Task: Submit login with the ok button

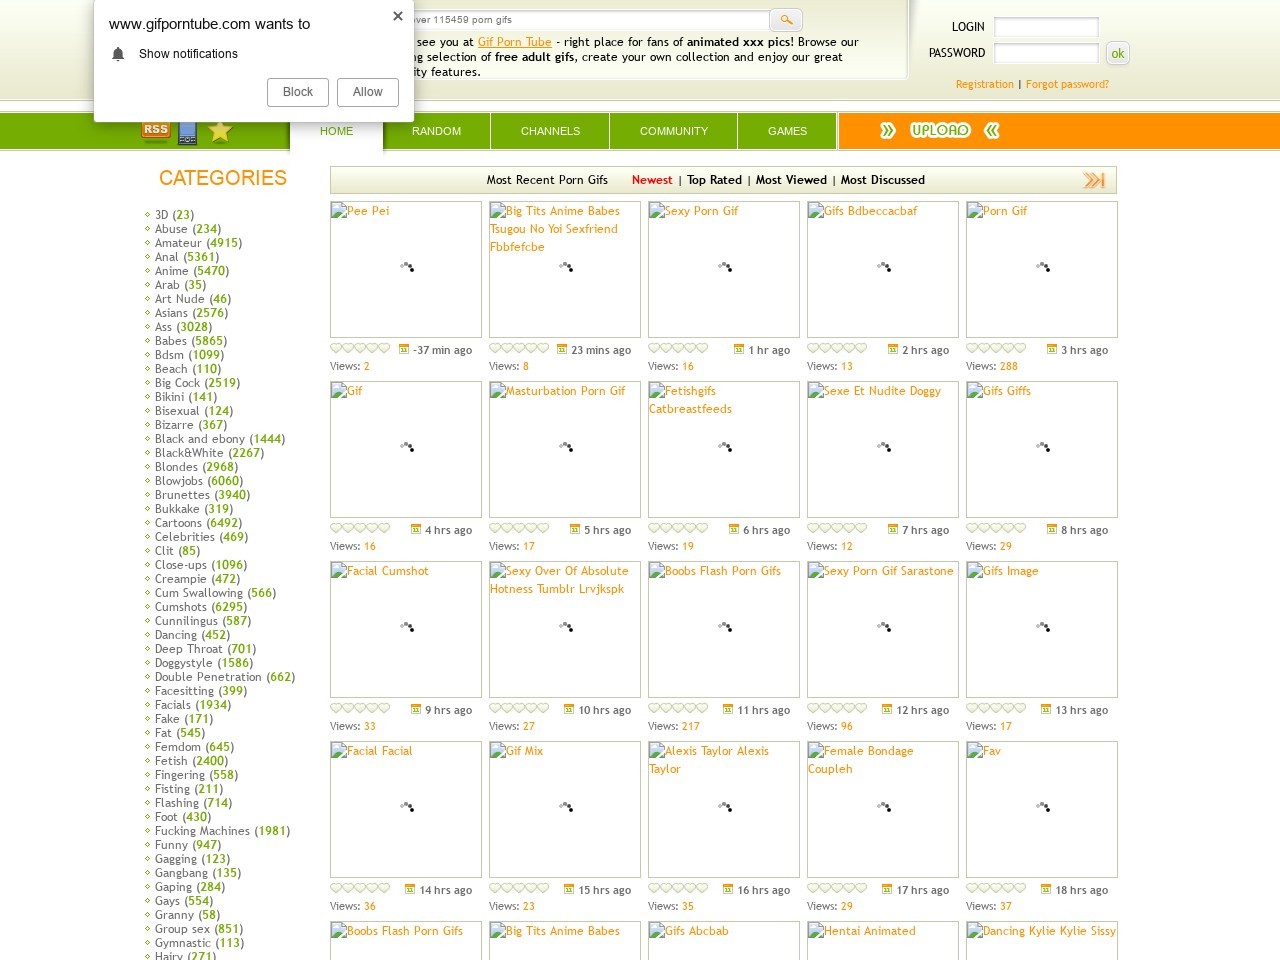Action: (x=1117, y=54)
